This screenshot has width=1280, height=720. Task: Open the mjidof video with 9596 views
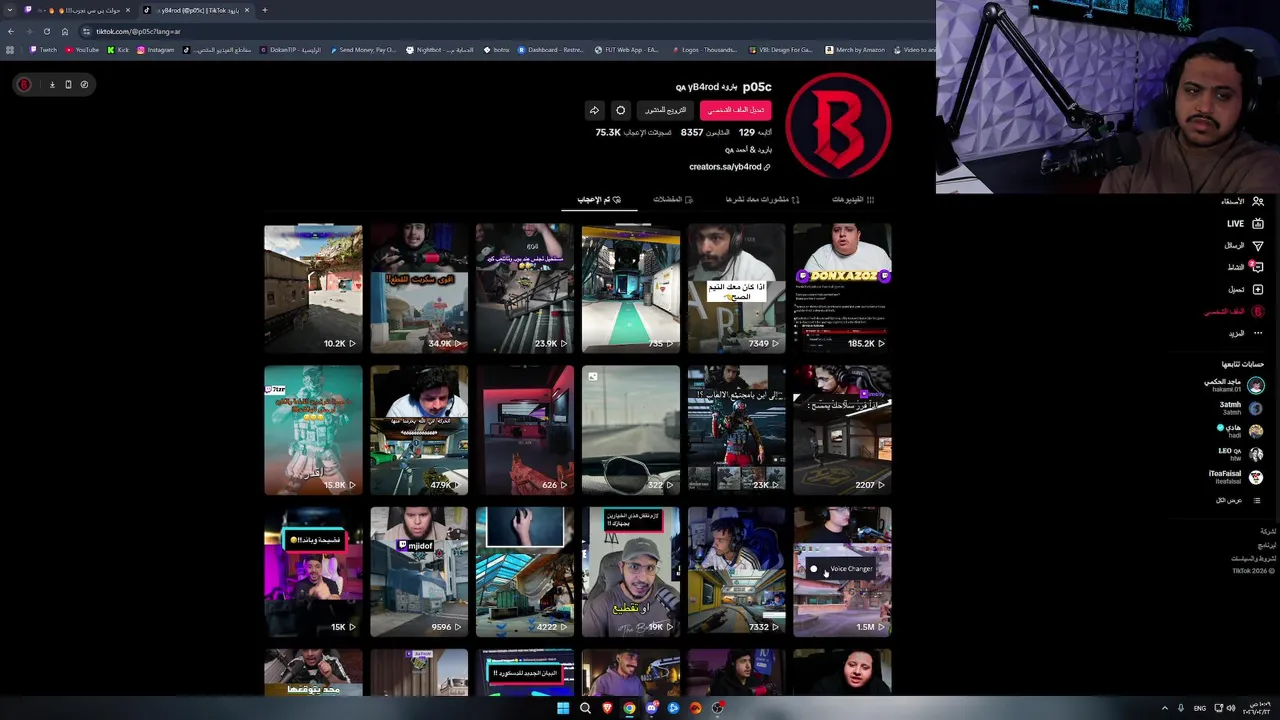tap(419, 572)
